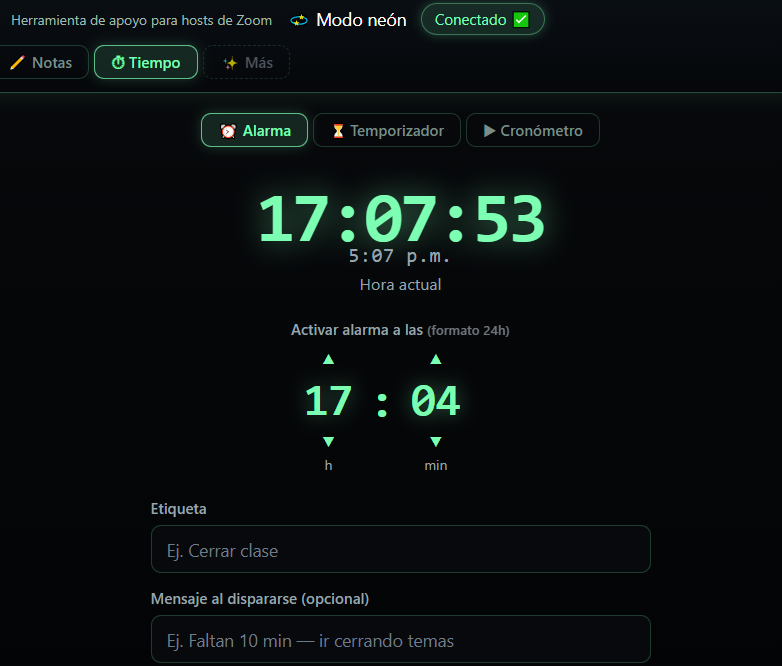The height and width of the screenshot is (666, 782).
Task: Click the Etiqueta label
Action: point(179,509)
